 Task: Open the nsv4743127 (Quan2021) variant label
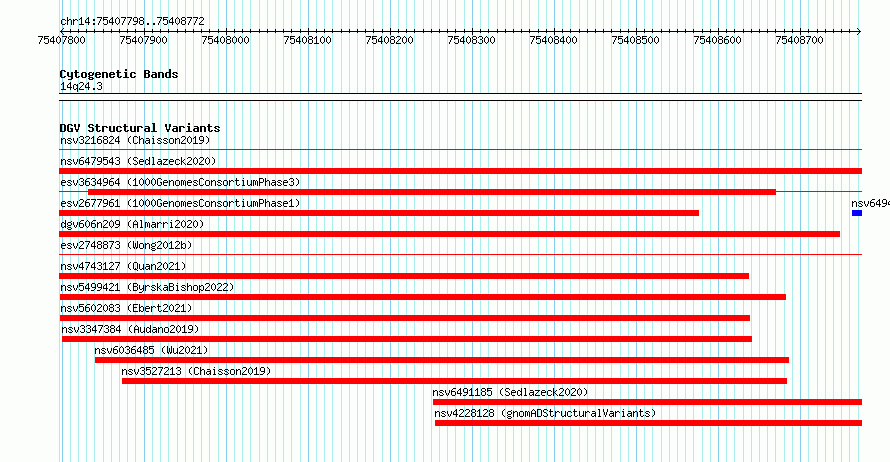click(x=123, y=266)
